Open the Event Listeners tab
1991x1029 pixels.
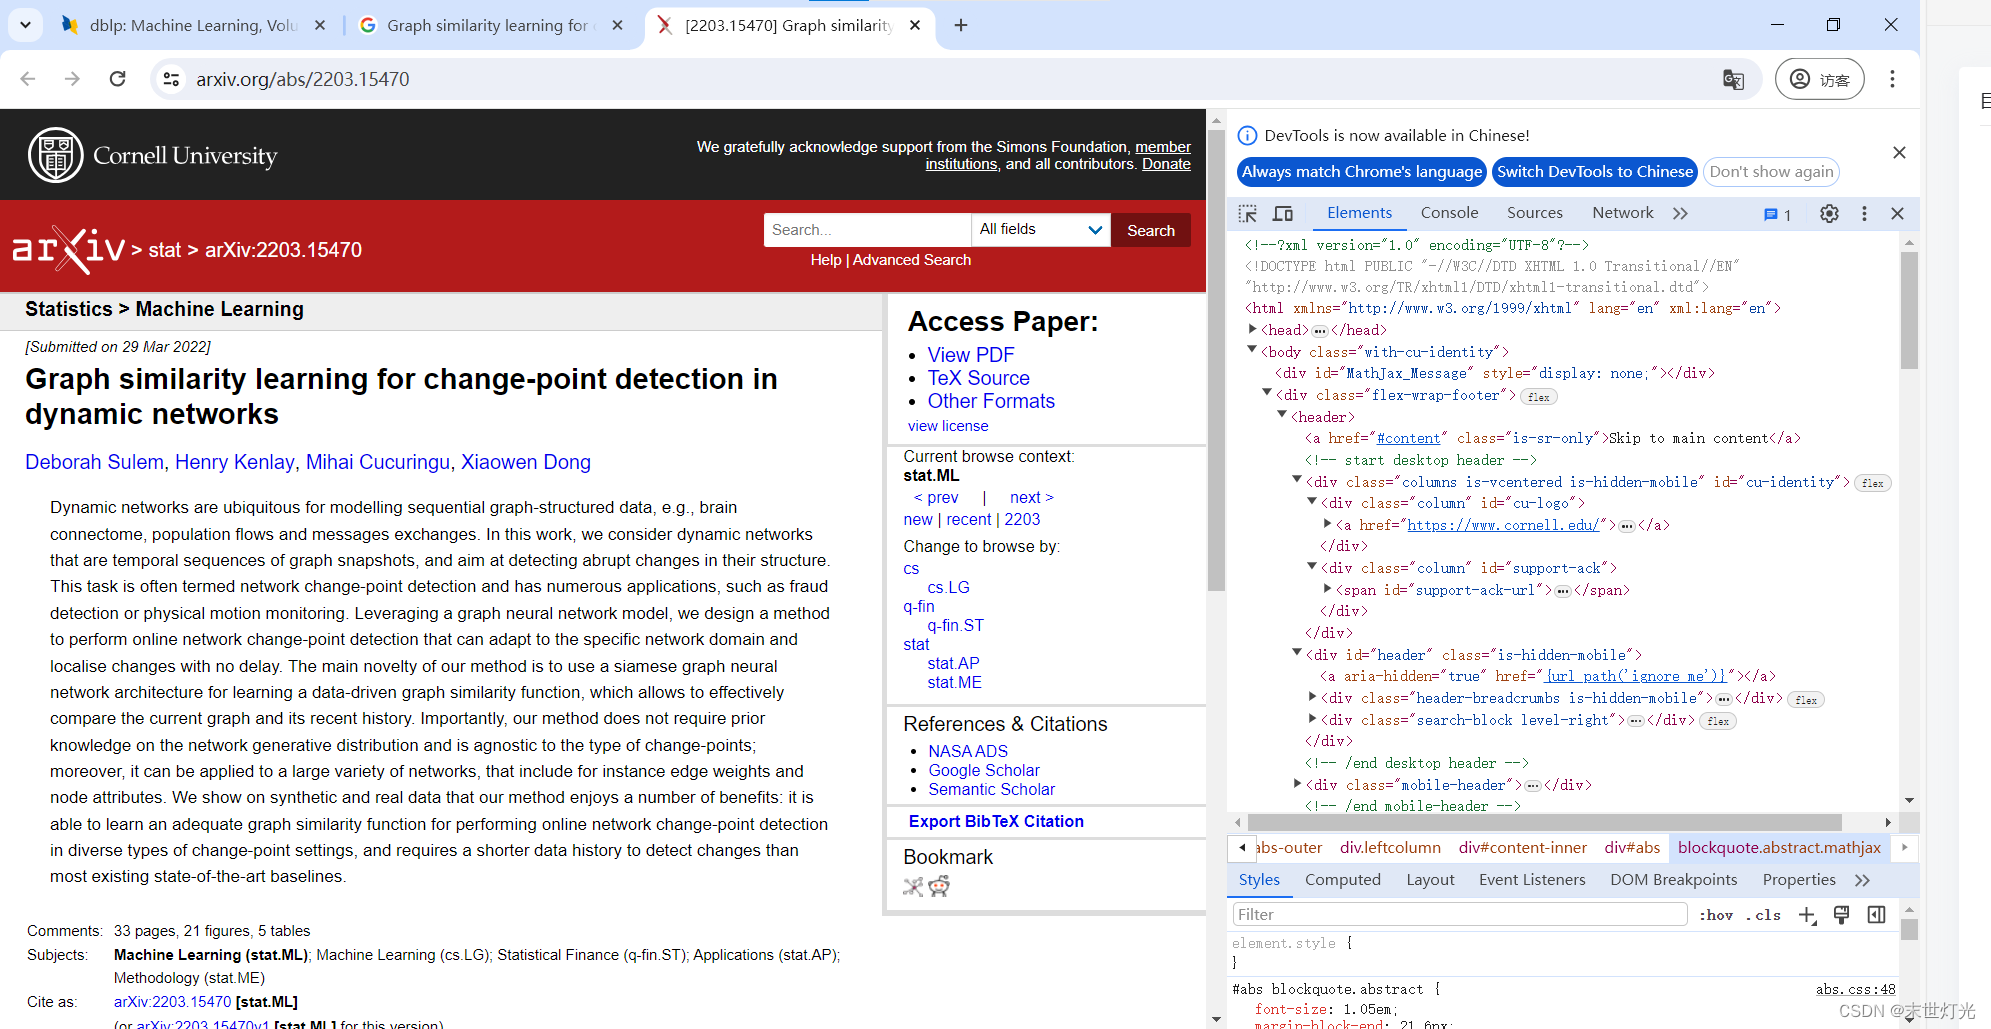coord(1532,879)
